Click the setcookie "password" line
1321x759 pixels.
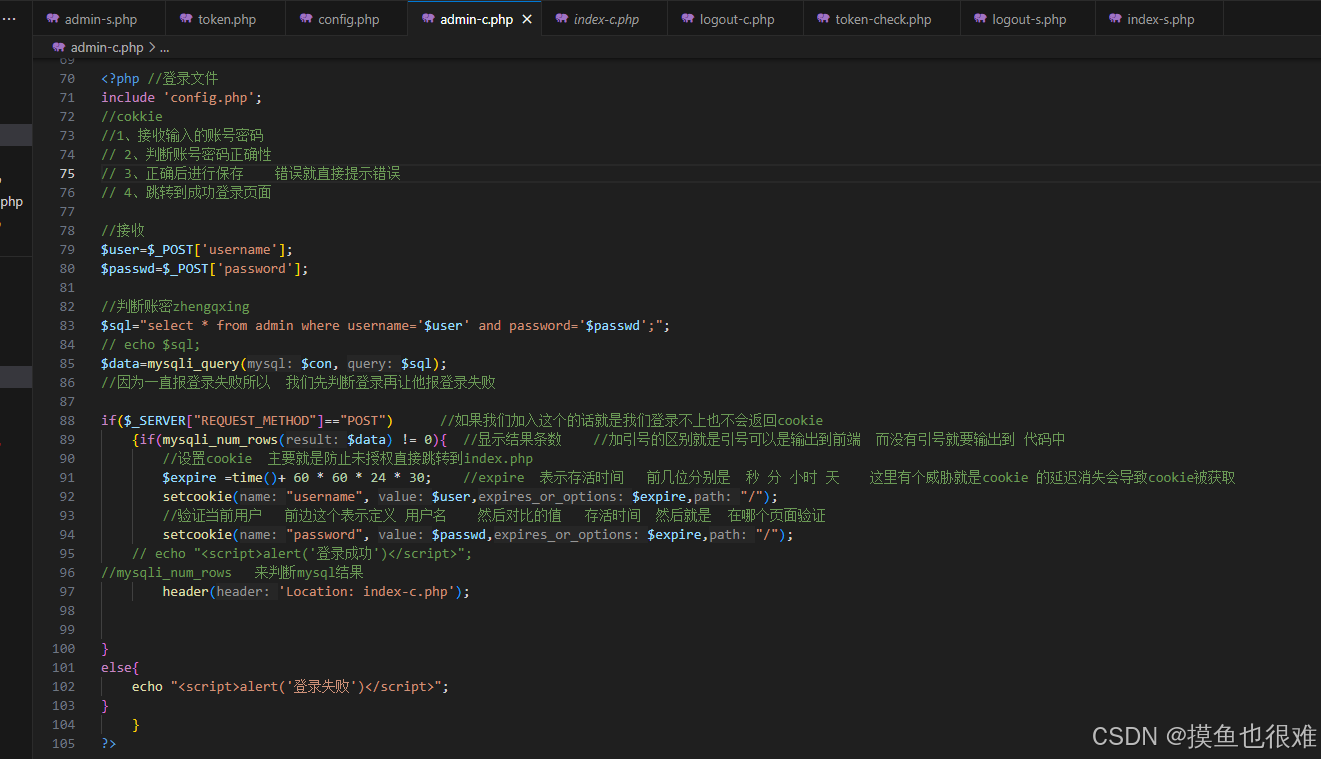(478, 534)
